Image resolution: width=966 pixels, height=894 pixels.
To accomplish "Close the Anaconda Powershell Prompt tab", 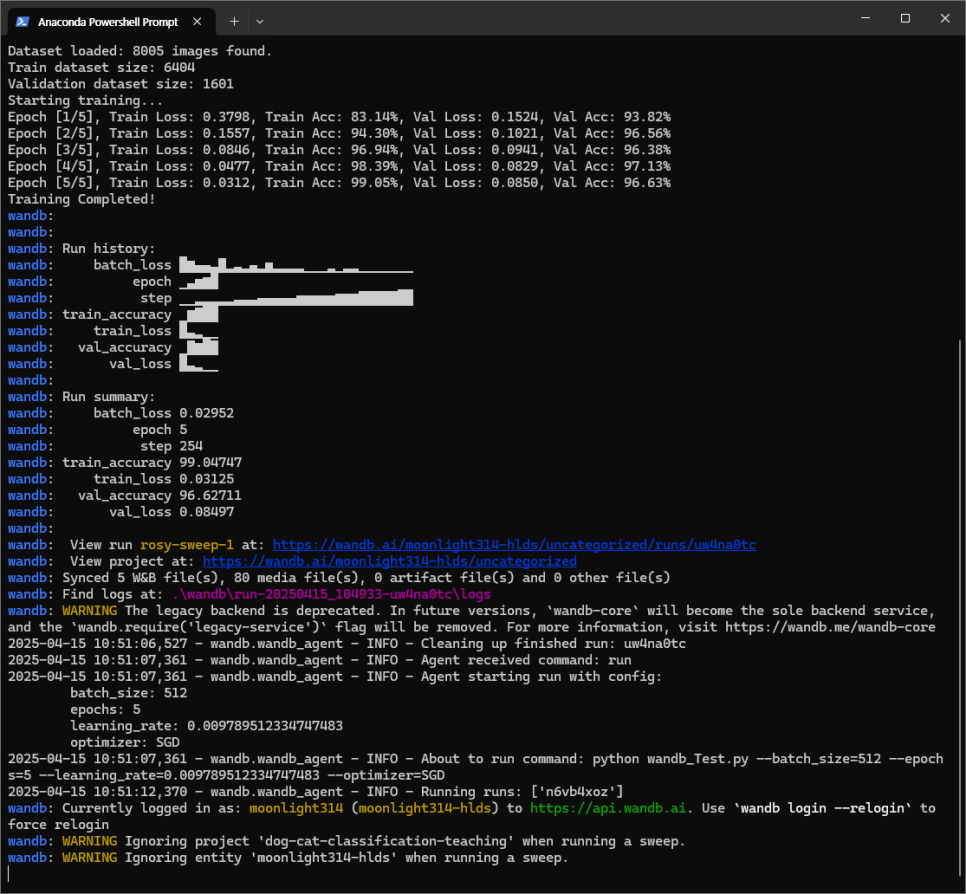I will point(197,22).
